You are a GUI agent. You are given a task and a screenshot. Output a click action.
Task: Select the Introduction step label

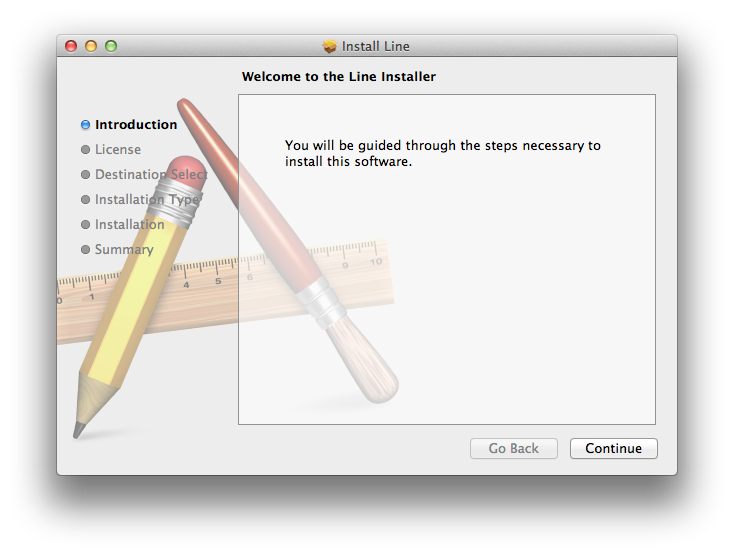point(136,125)
